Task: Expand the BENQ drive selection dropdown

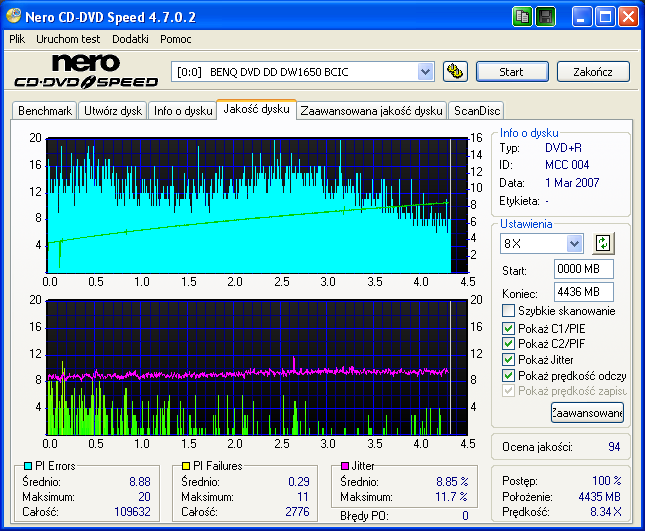Action: pyautogui.click(x=425, y=72)
